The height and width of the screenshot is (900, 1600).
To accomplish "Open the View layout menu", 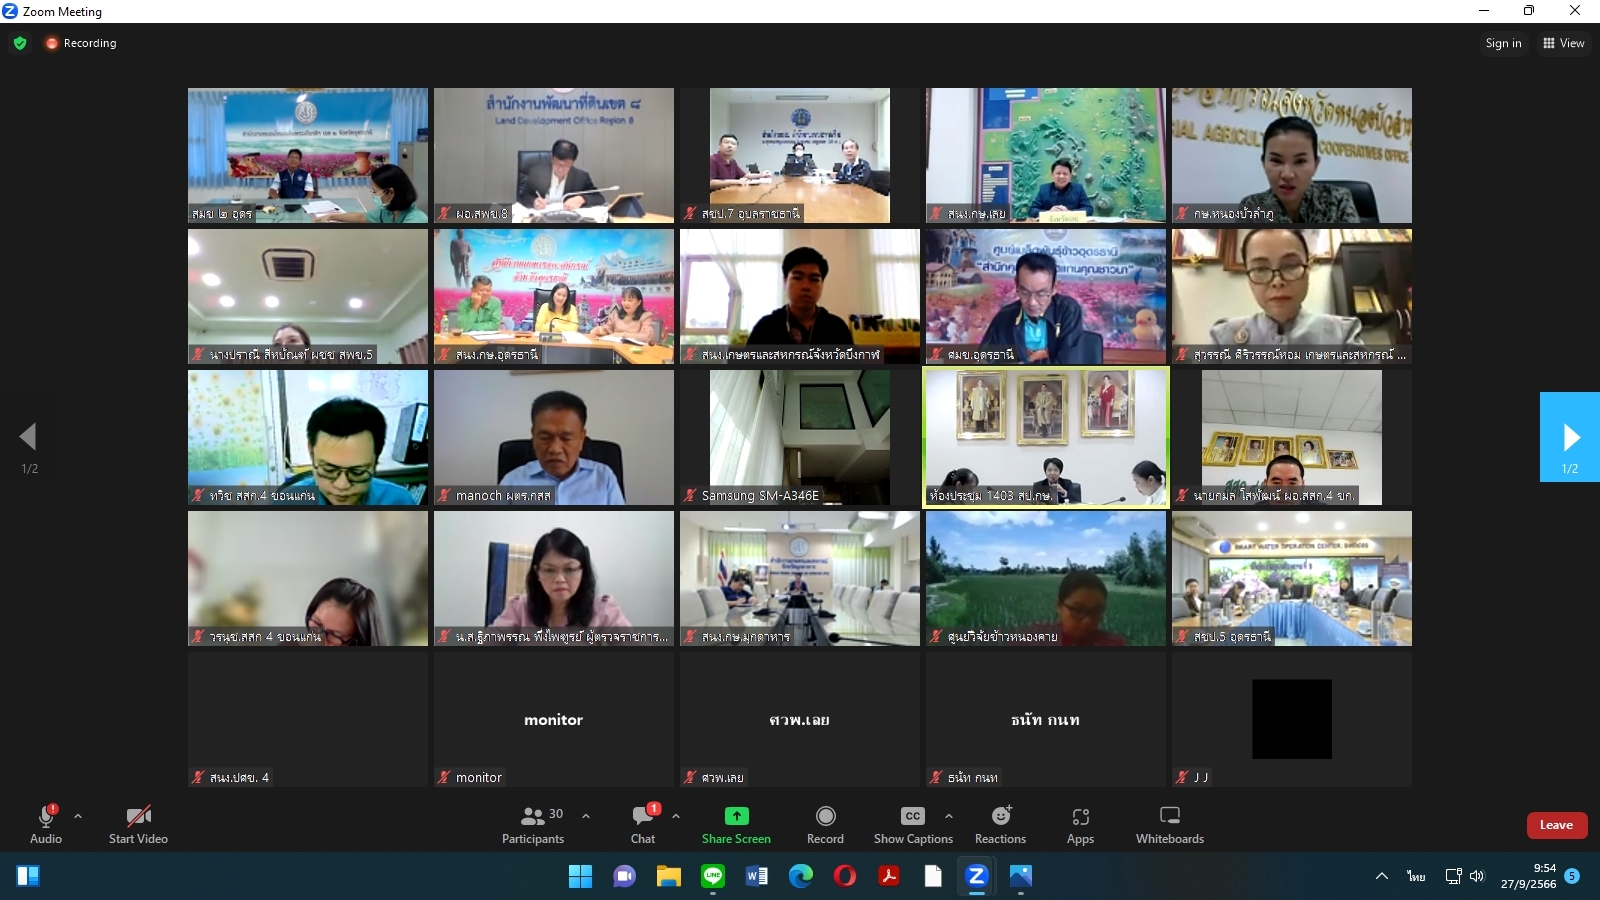I will pyautogui.click(x=1563, y=43).
